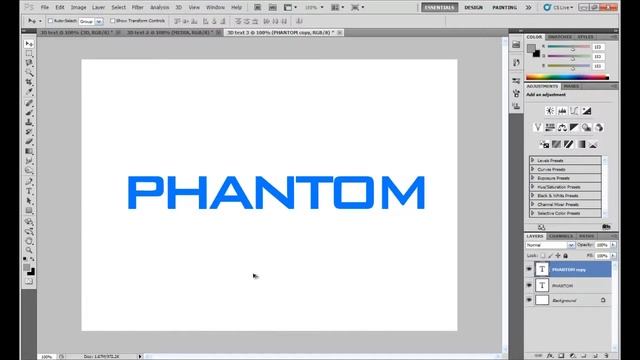Click foreground color swatch in toolbox

pyautogui.click(x=27, y=268)
